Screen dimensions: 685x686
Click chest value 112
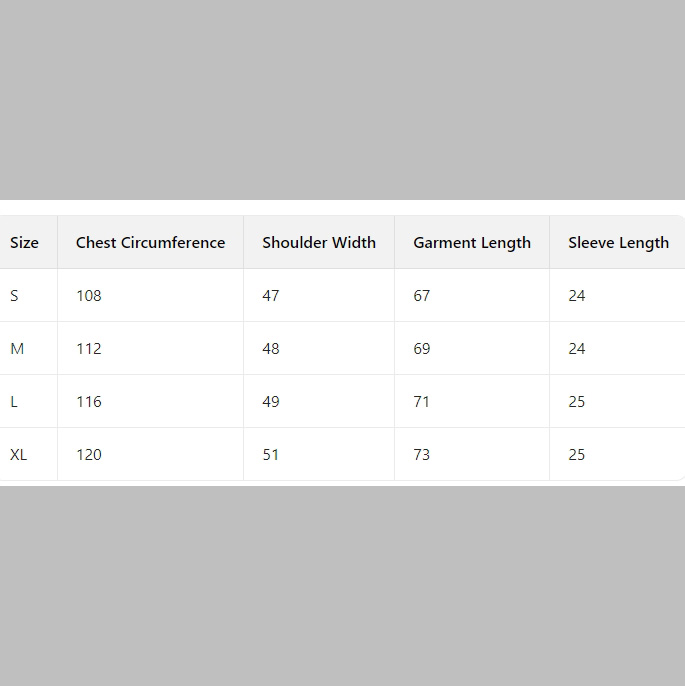(x=89, y=349)
